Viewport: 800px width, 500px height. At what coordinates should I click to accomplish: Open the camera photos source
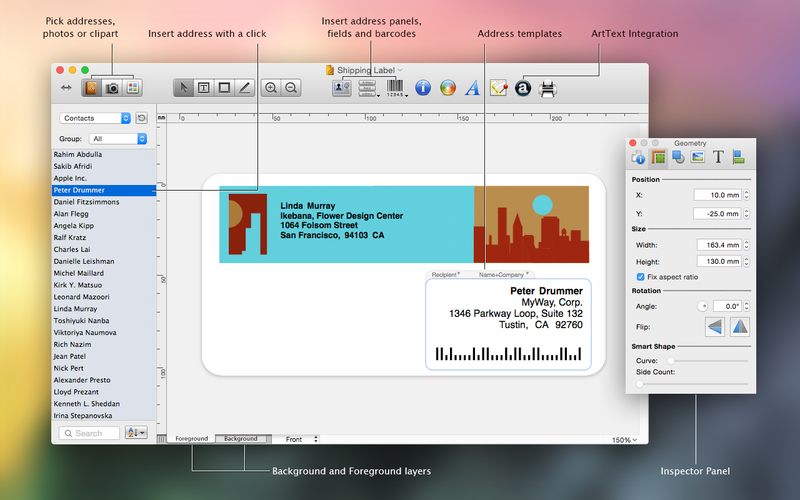click(x=113, y=88)
